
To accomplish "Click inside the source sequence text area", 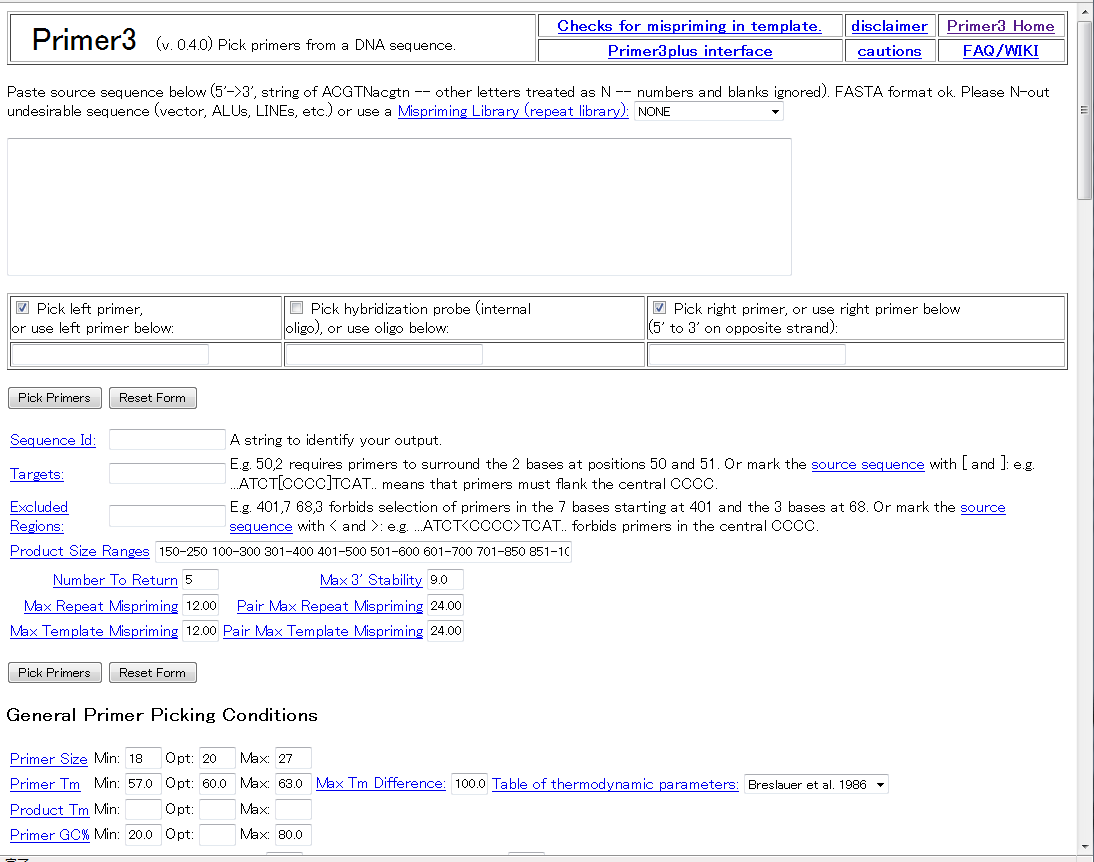I will pyautogui.click(x=399, y=207).
